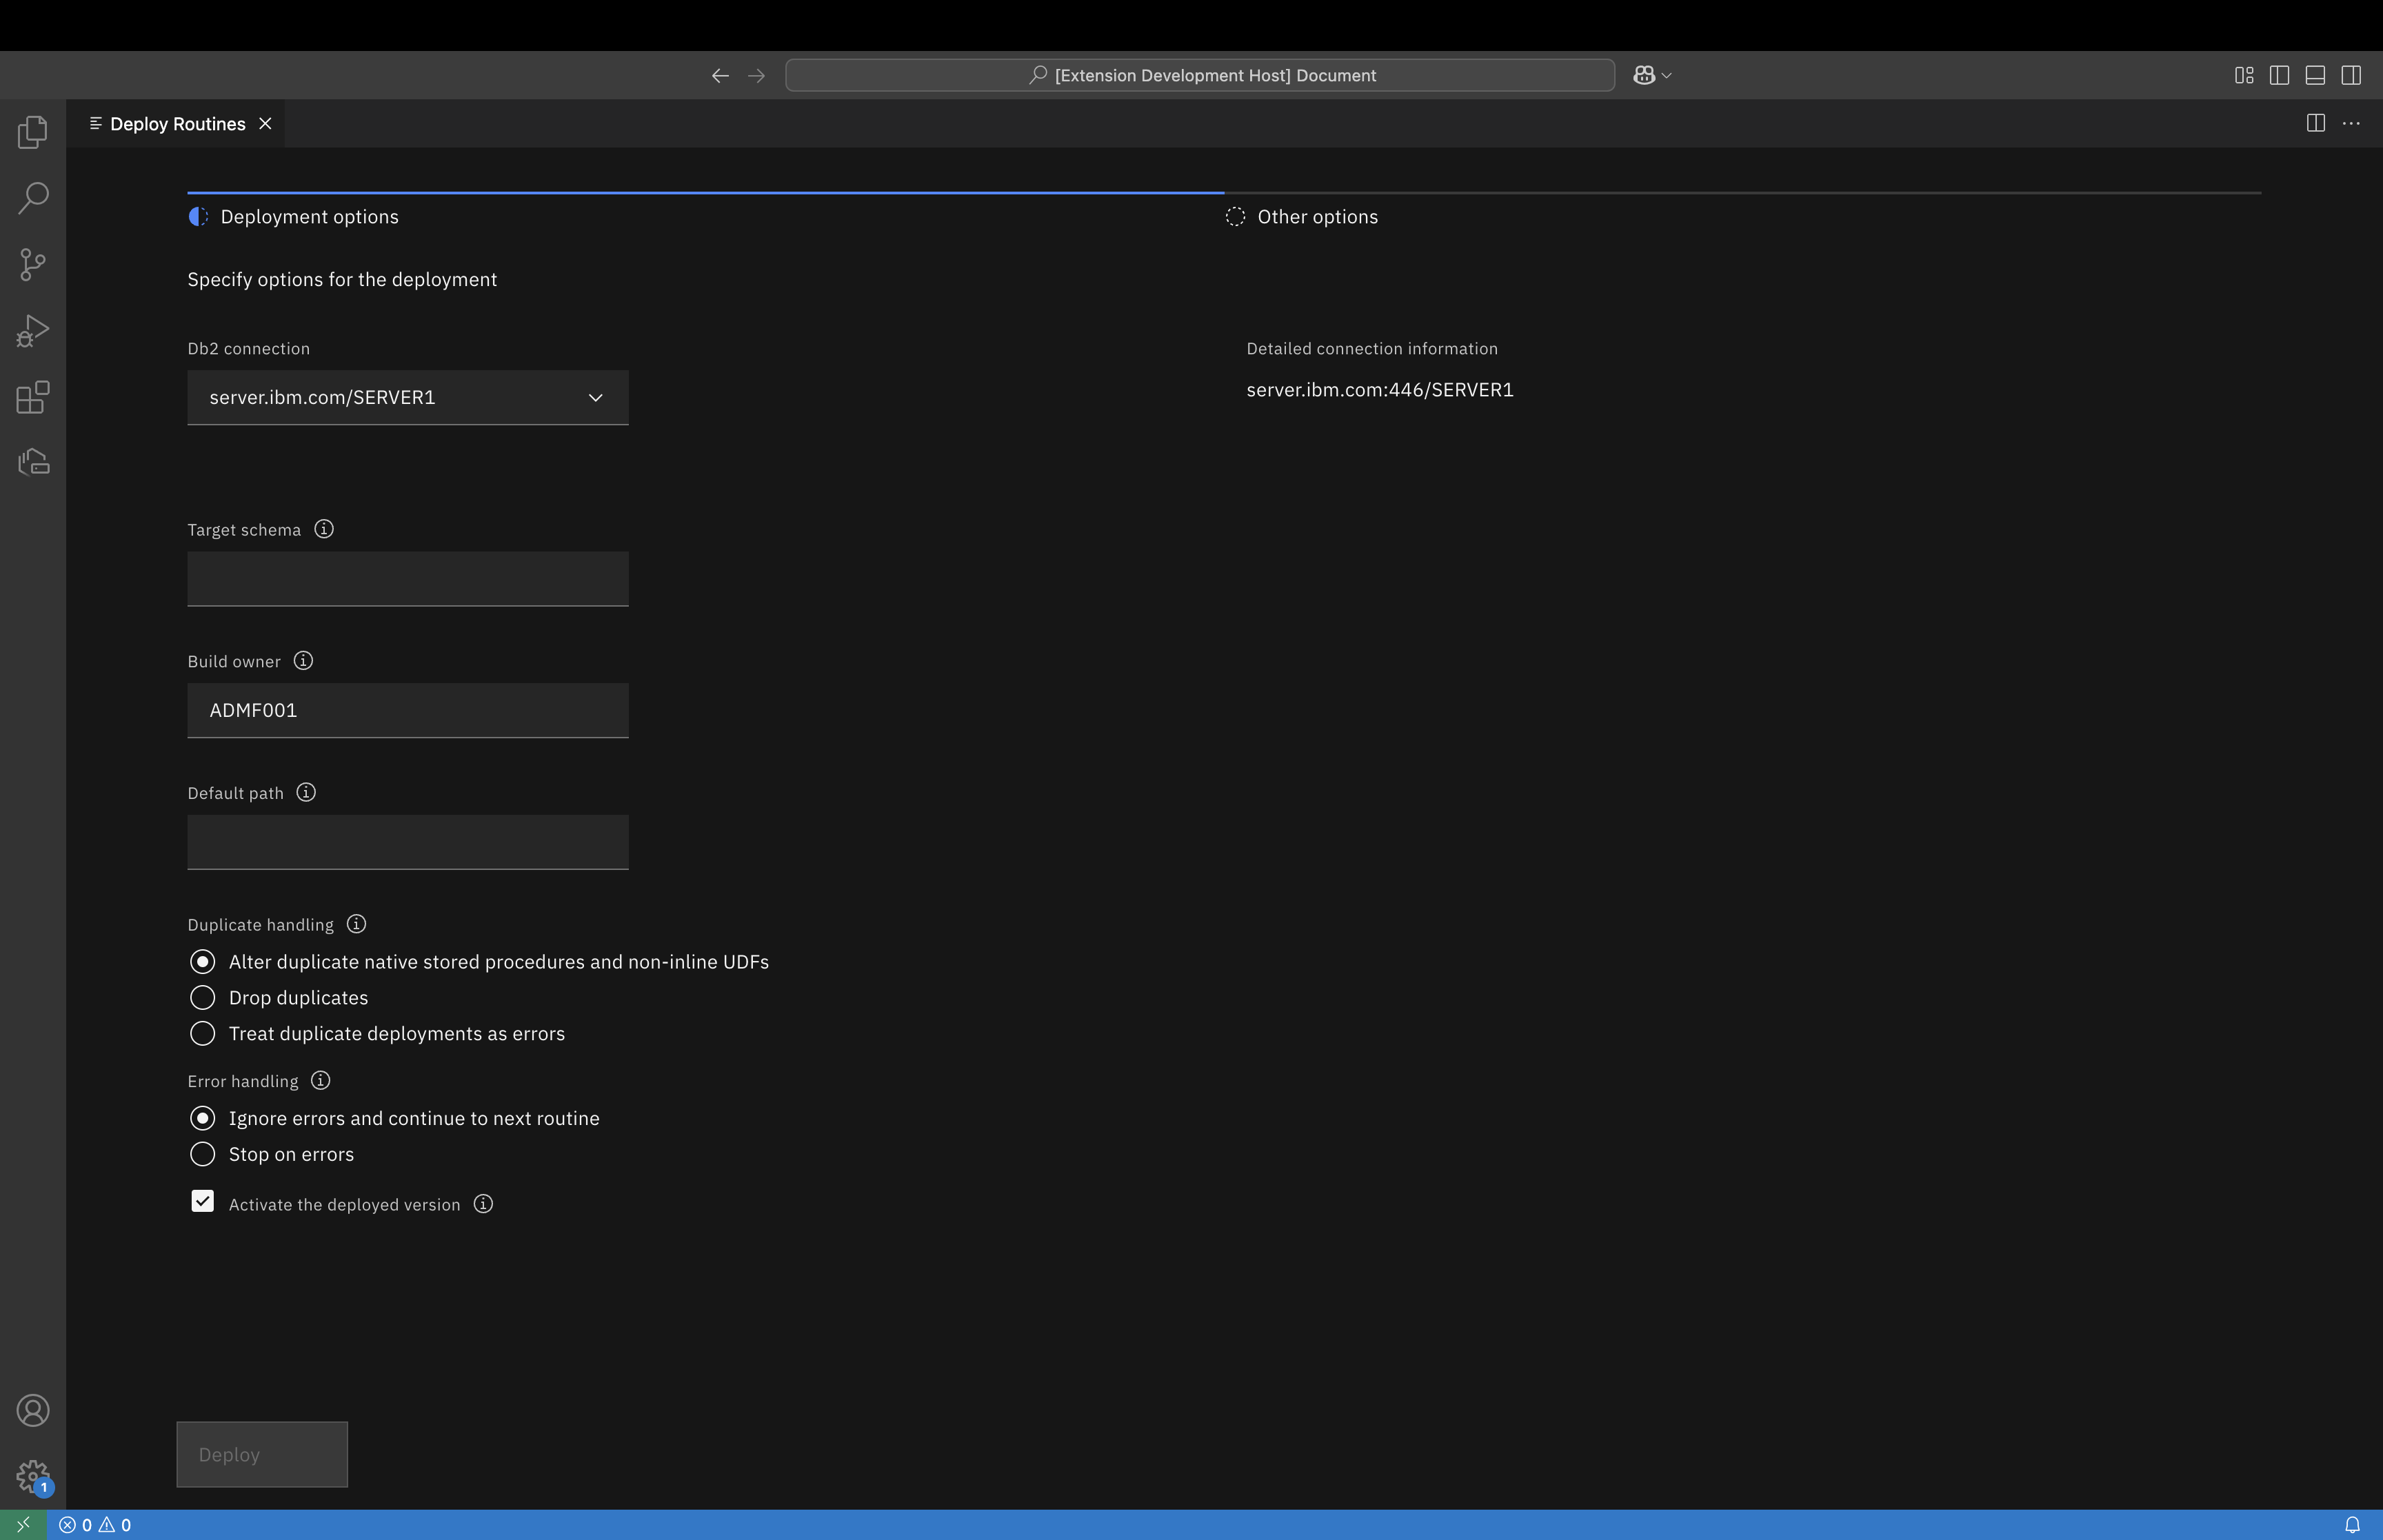2383x1540 pixels.
Task: Click the errors and warnings status indicator
Action: 95,1525
